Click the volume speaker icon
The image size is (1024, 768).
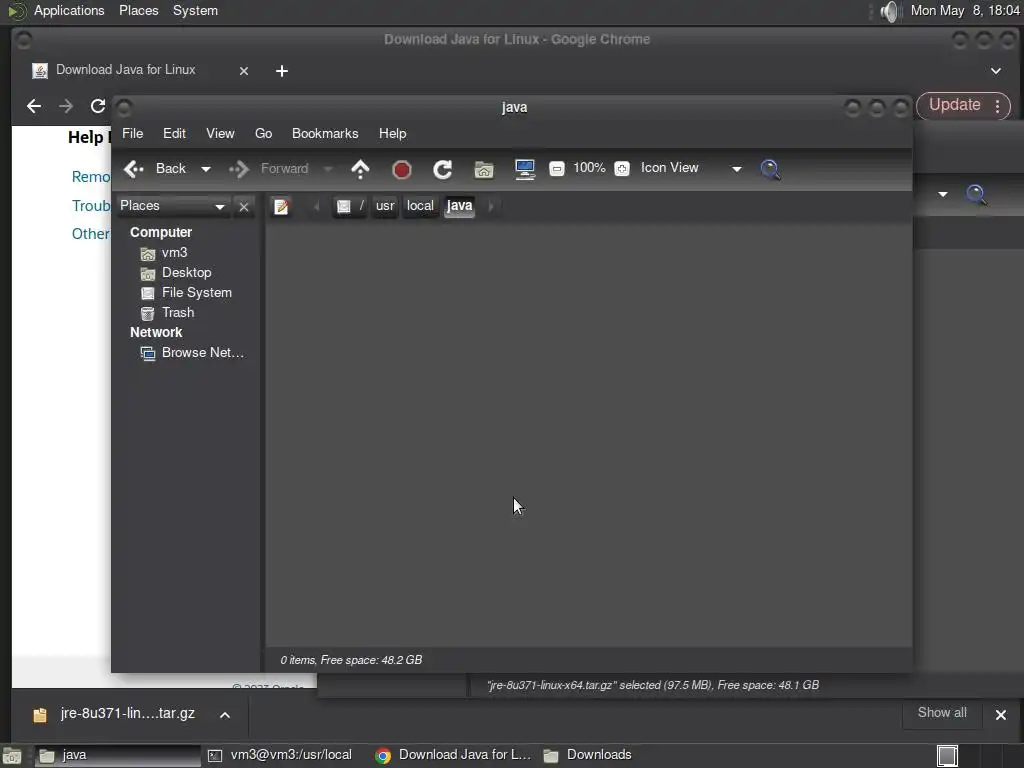[x=889, y=11]
